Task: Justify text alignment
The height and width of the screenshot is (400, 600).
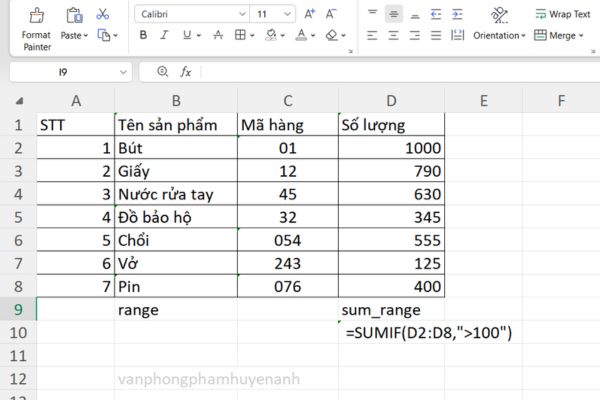Action: click(x=436, y=36)
